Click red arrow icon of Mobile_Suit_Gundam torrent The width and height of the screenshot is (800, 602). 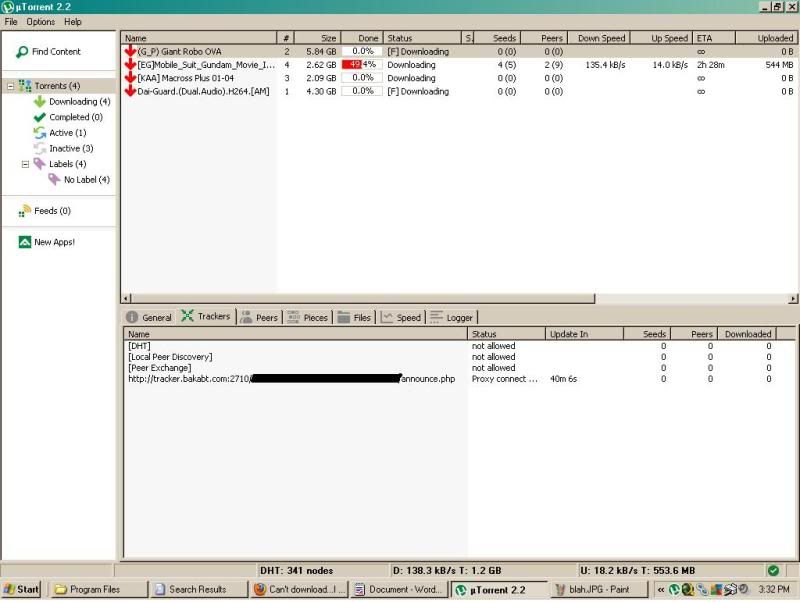pos(130,64)
